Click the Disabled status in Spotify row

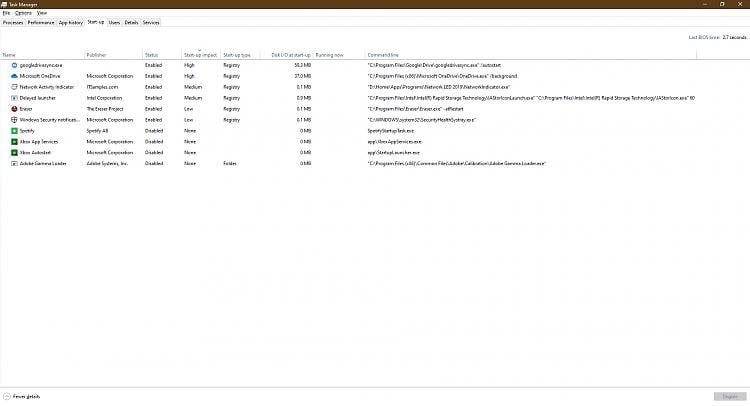point(154,131)
